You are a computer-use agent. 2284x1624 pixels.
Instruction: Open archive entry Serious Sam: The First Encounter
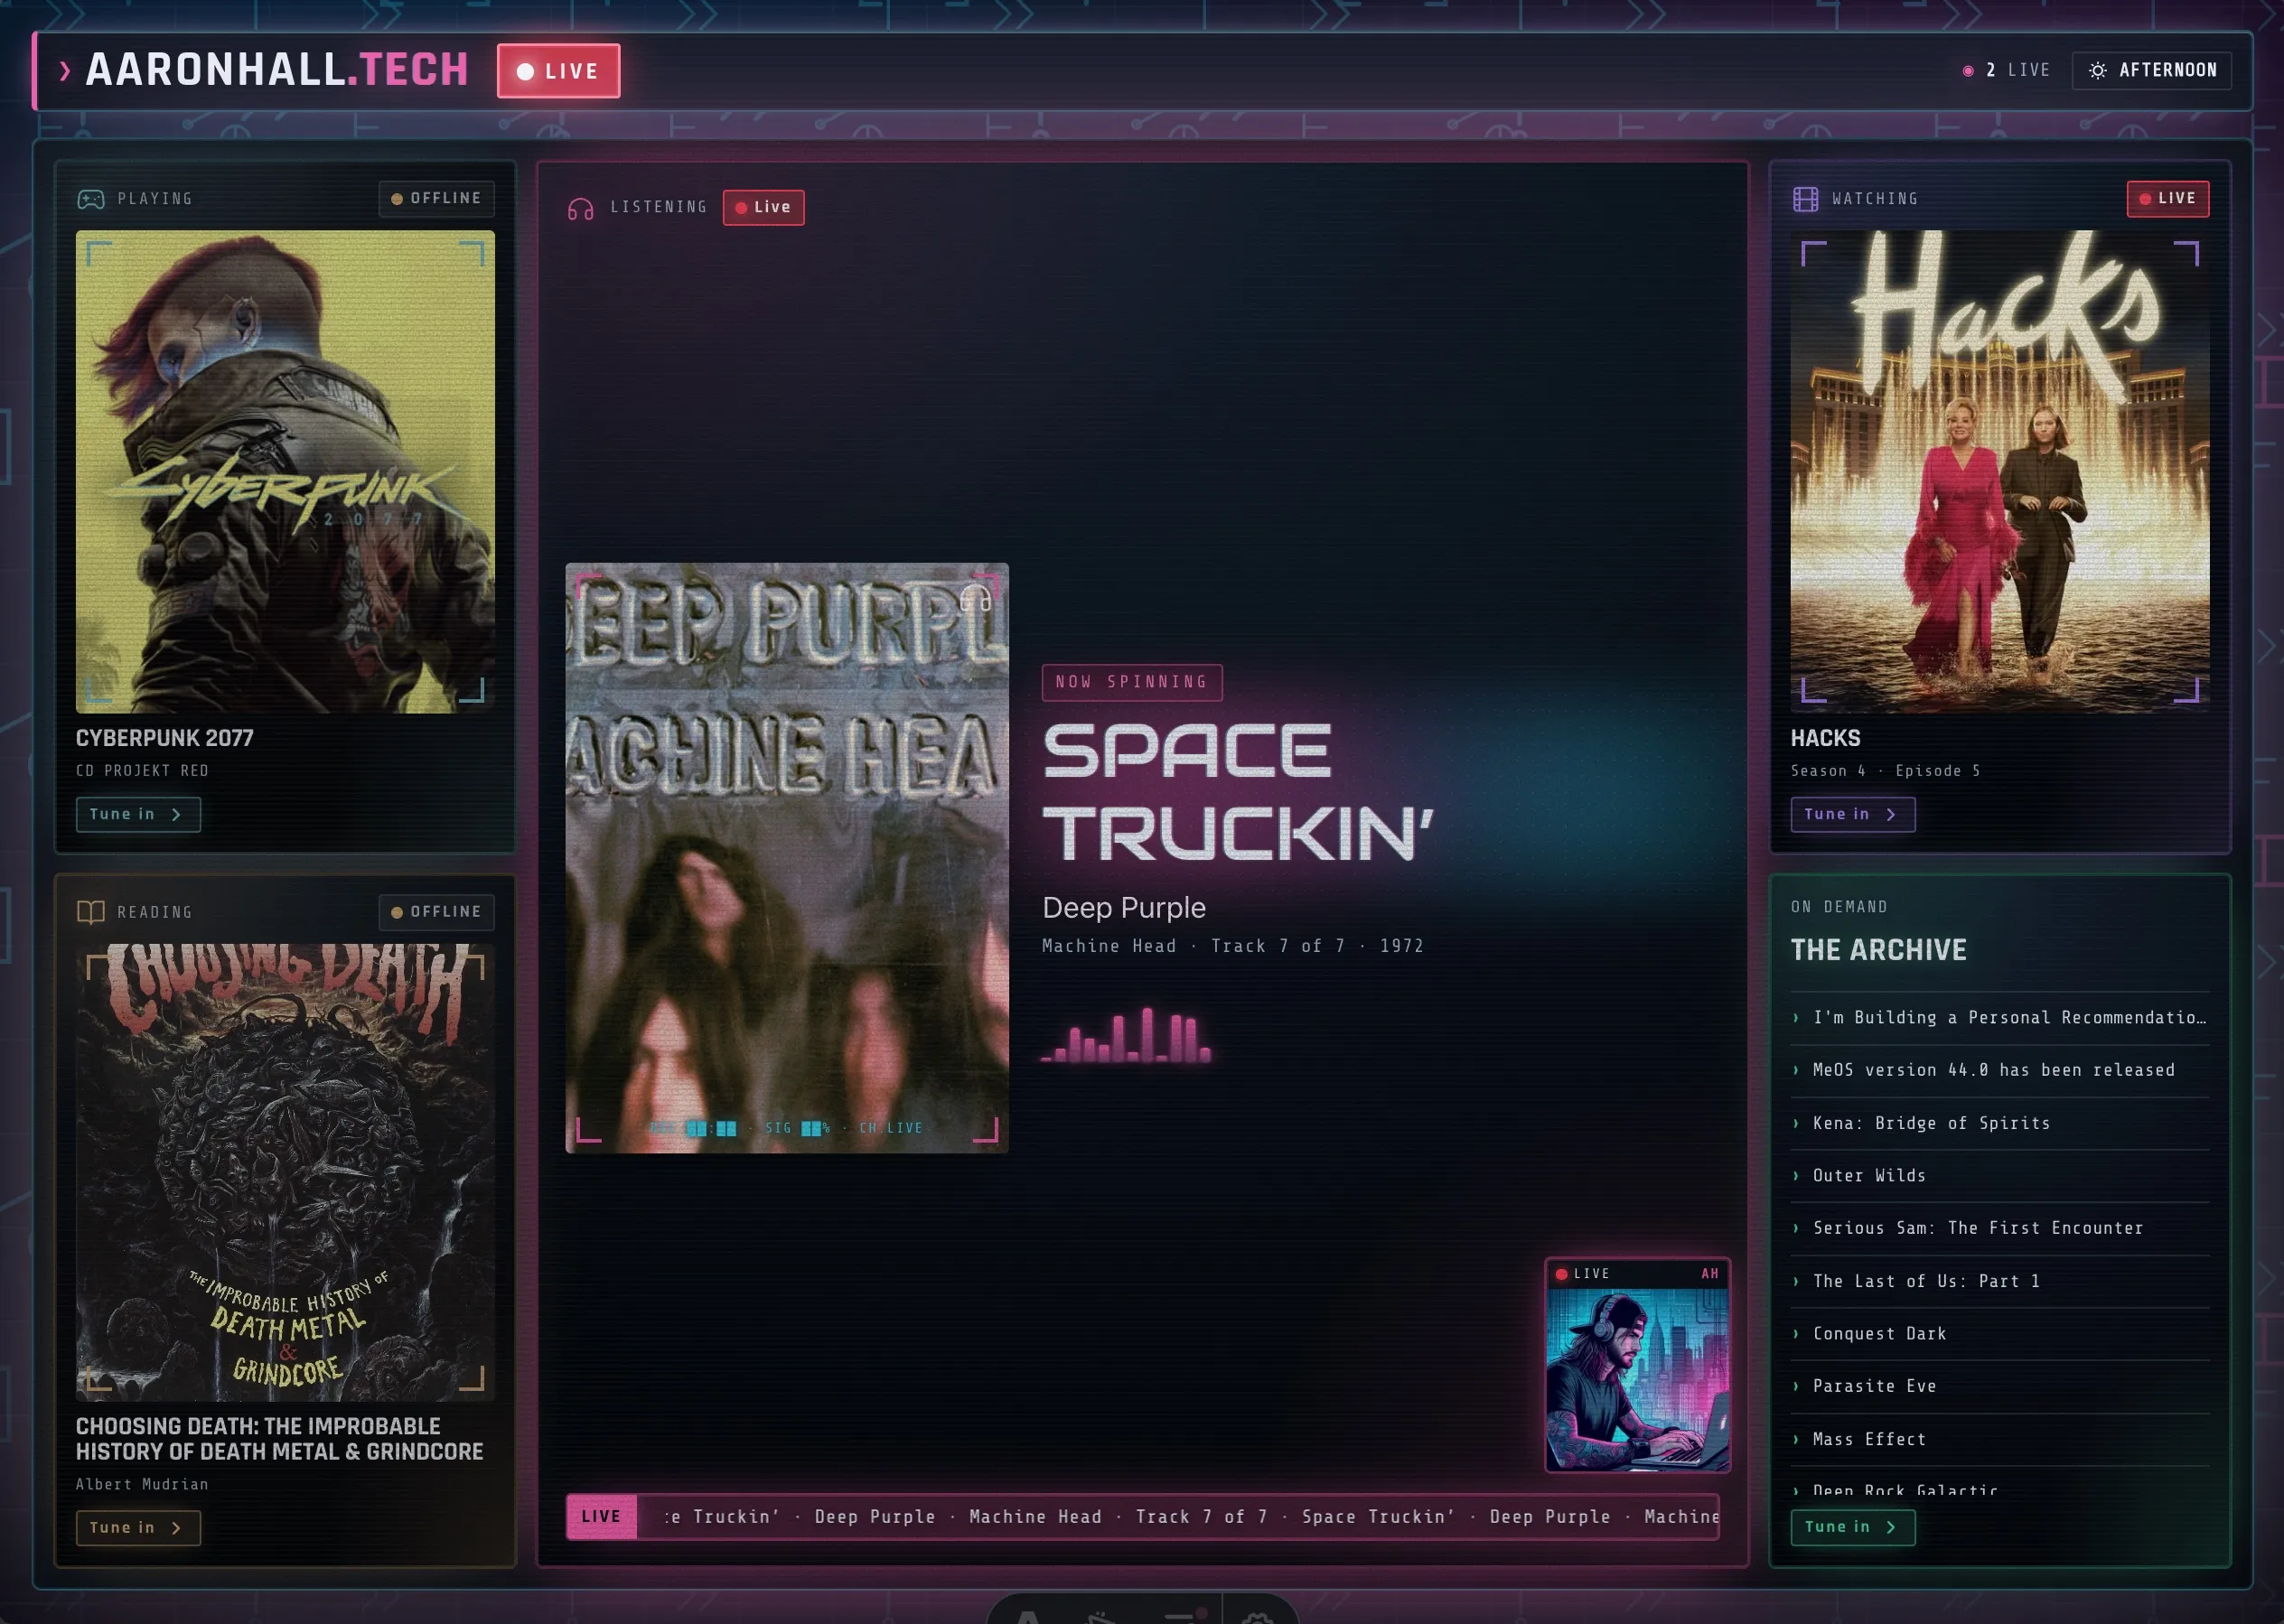click(1999, 1228)
